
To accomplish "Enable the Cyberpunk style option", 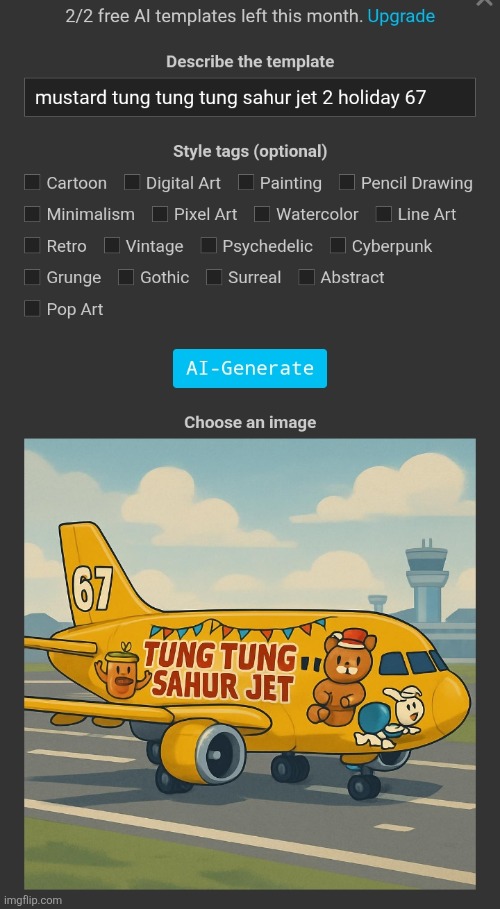I will coord(338,245).
